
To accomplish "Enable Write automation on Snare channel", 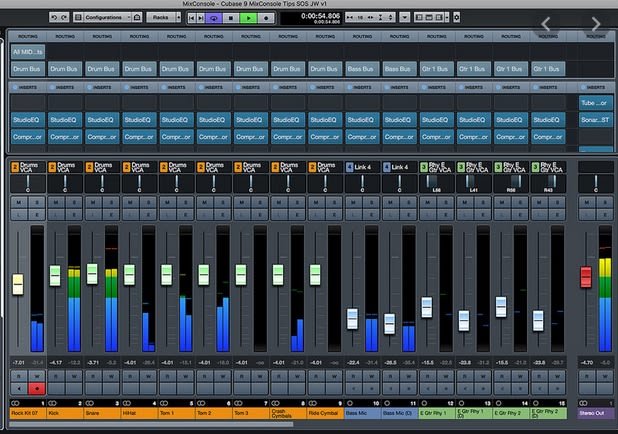I will [x=112, y=376].
